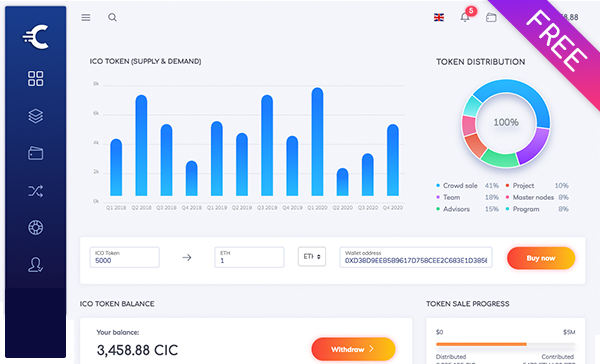Click the Team legend entry
Viewport: 600px width, 364px height.
coord(467,198)
